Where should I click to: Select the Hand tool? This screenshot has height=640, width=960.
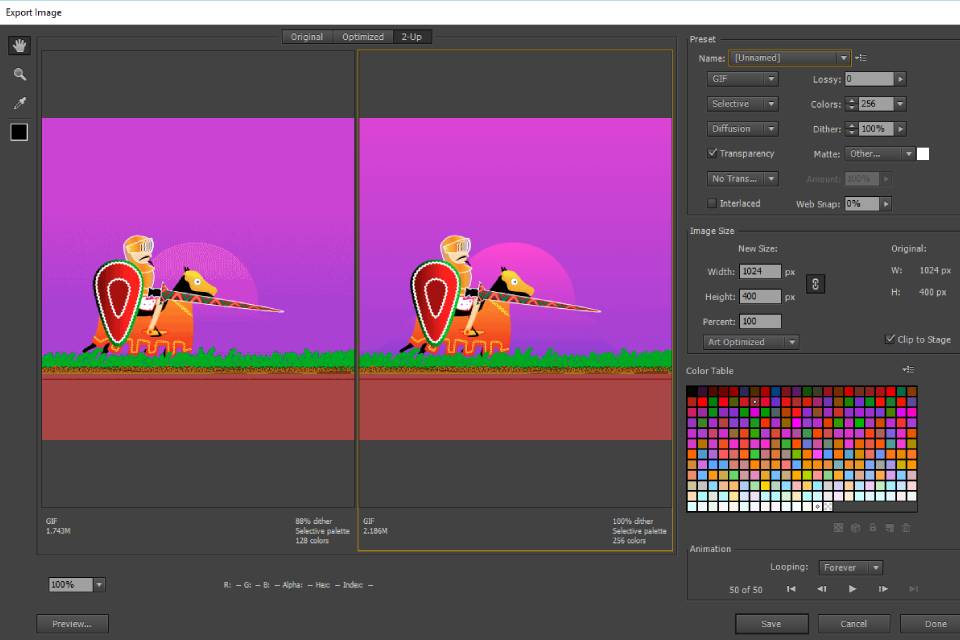click(x=18, y=45)
